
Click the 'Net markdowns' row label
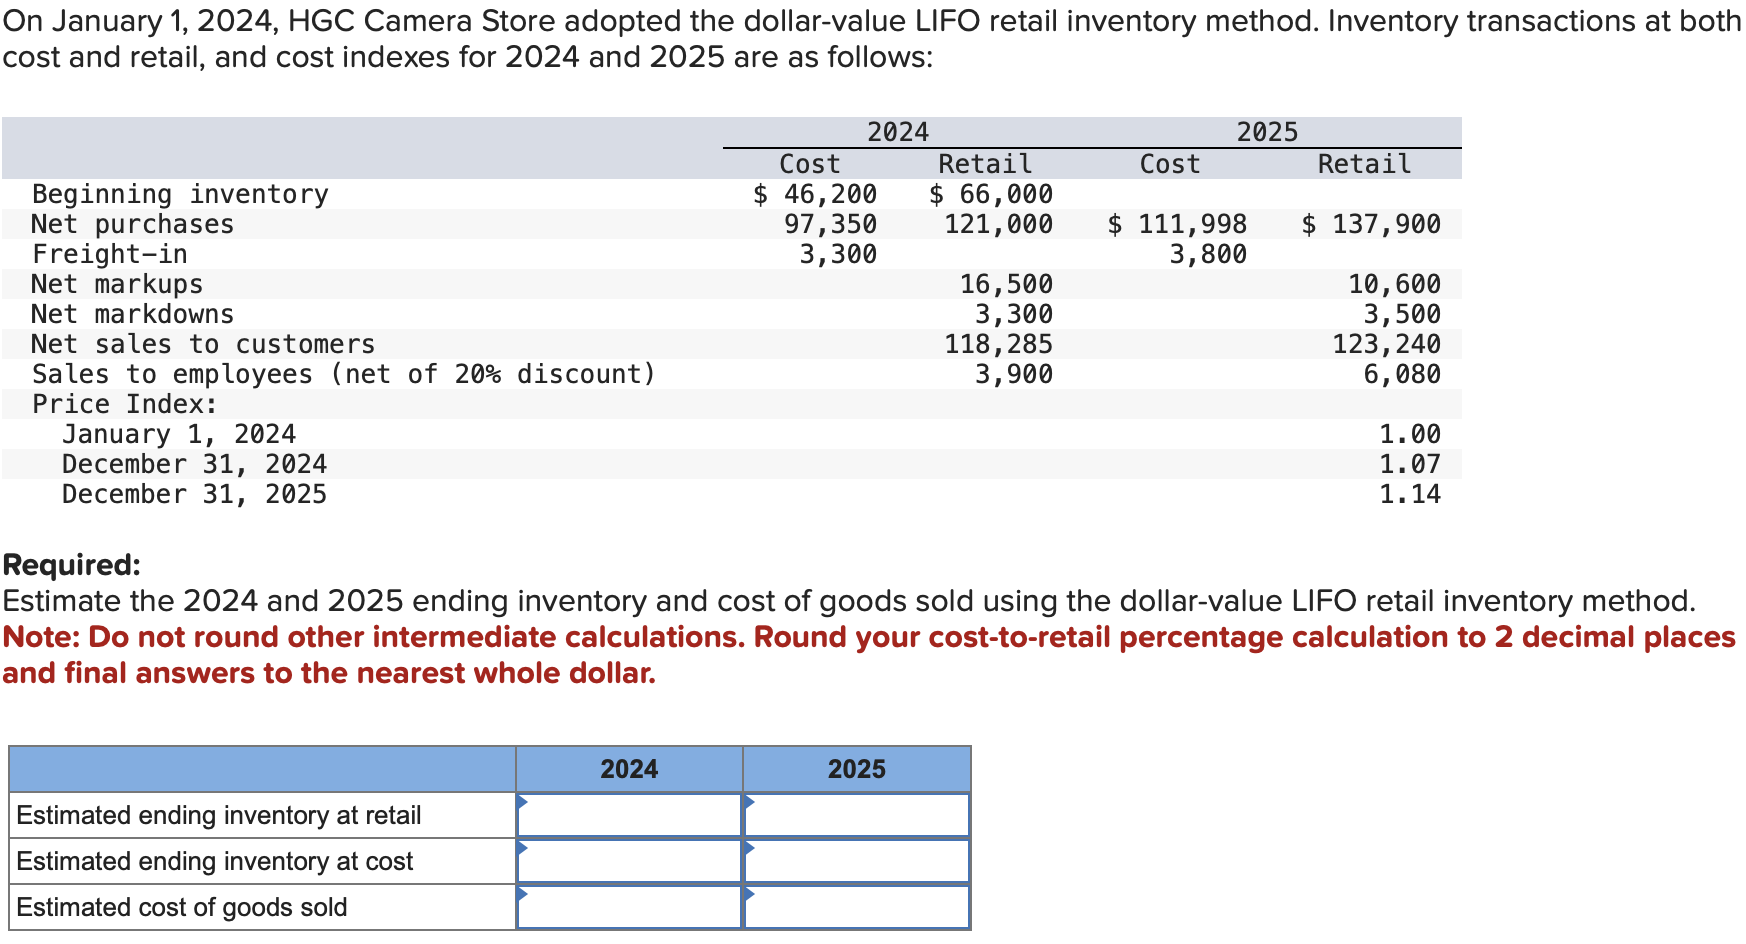pyautogui.click(x=133, y=314)
